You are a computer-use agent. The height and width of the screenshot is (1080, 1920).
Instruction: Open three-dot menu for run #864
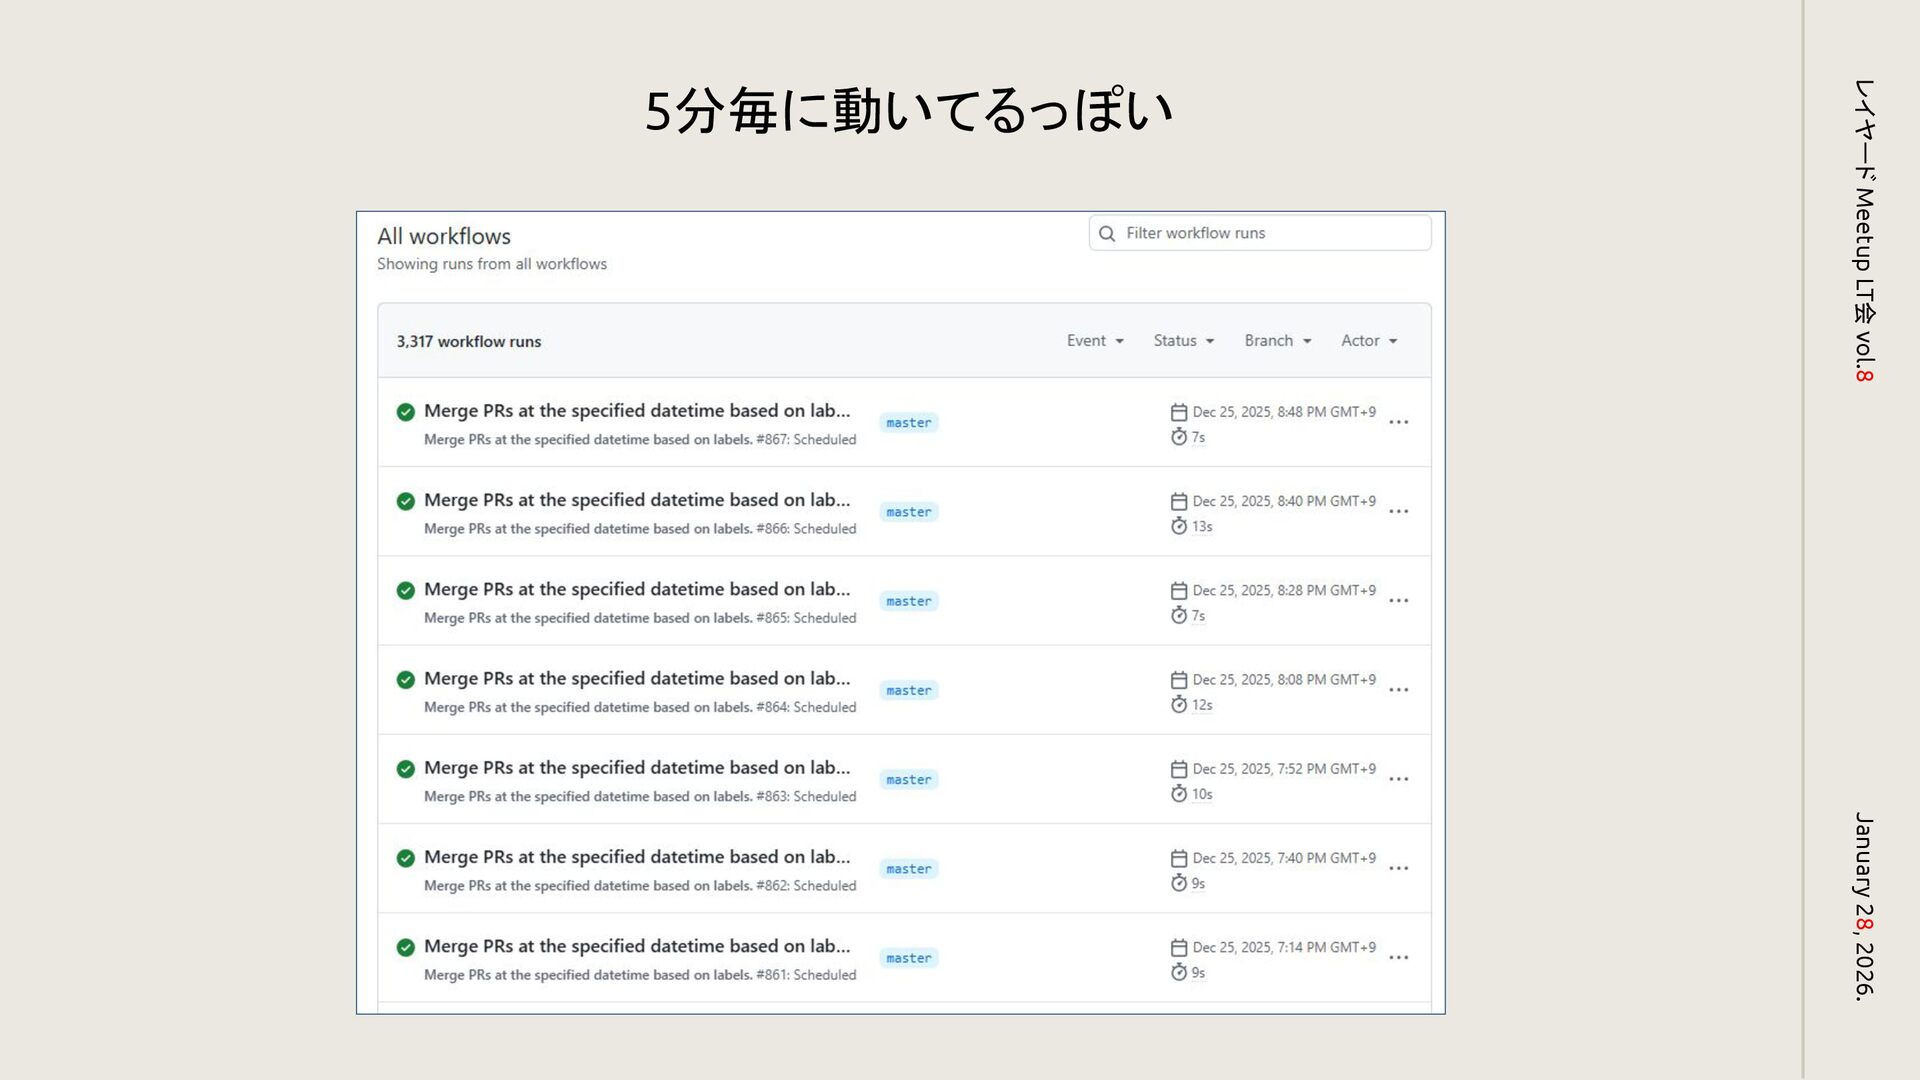click(x=1398, y=690)
